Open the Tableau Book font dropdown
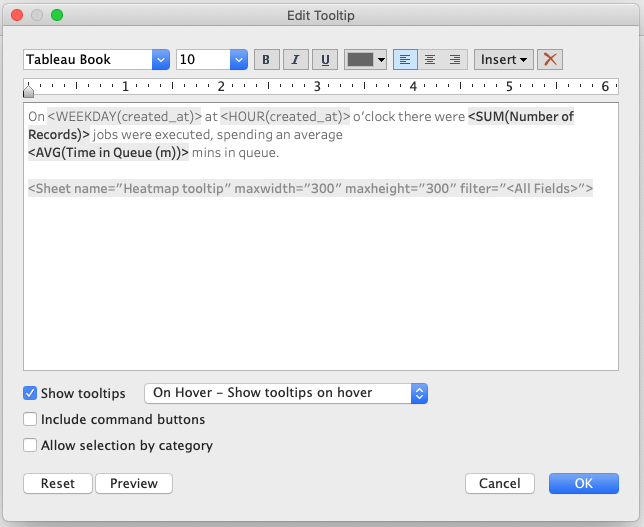 96,60
